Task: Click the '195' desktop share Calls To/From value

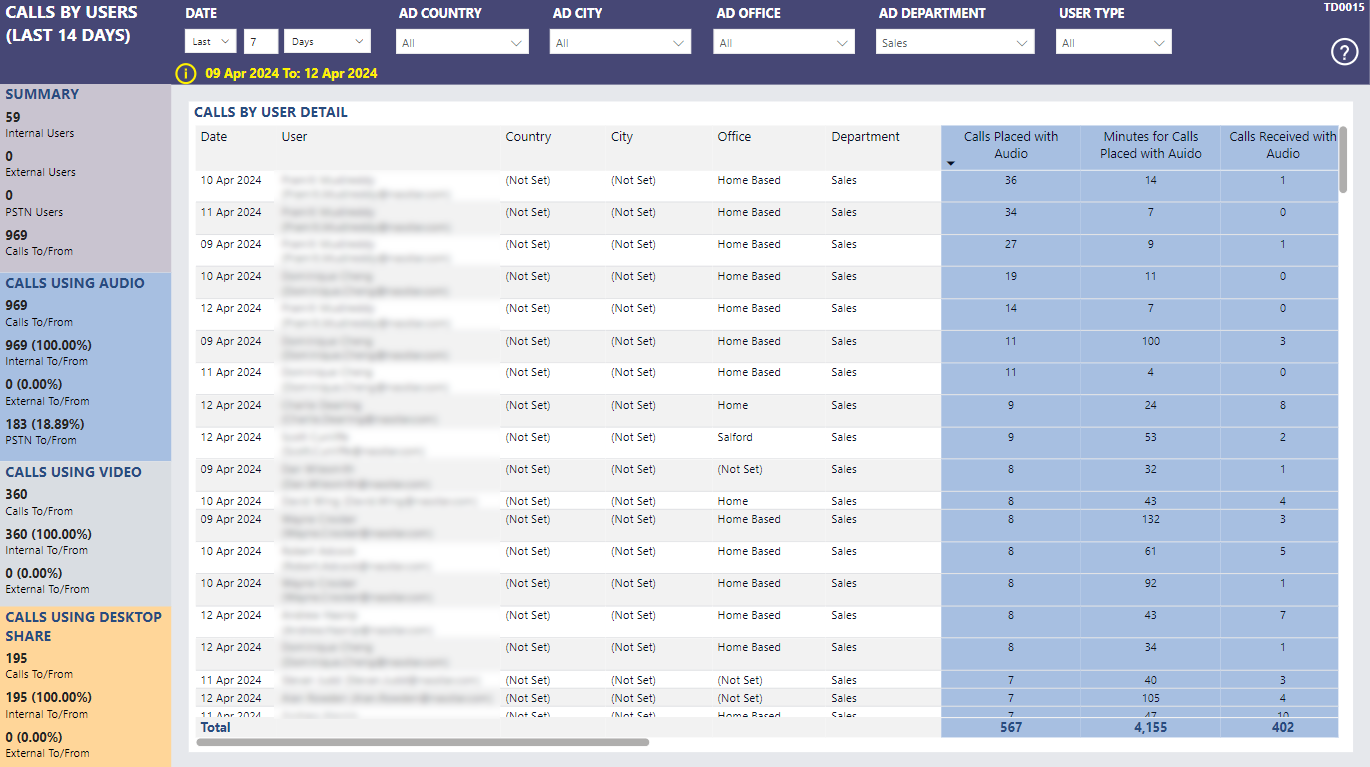Action: click(17, 658)
